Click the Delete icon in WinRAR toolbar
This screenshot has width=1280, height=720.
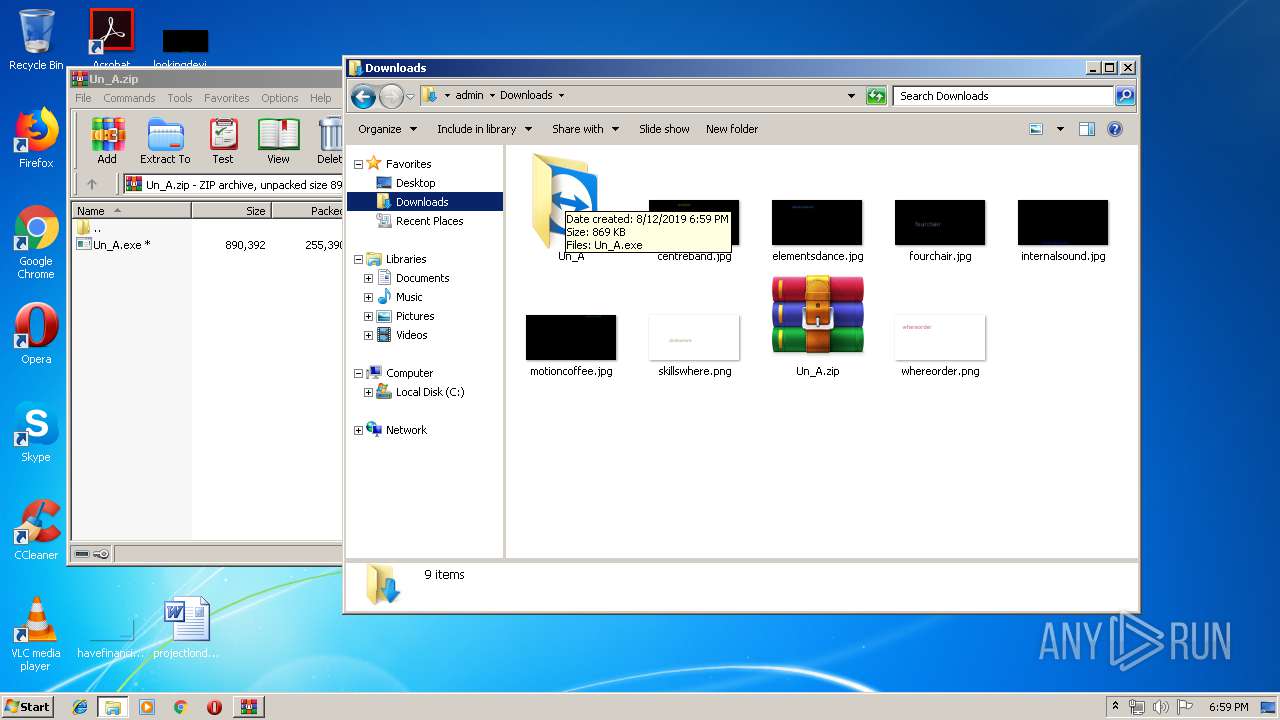pos(330,141)
